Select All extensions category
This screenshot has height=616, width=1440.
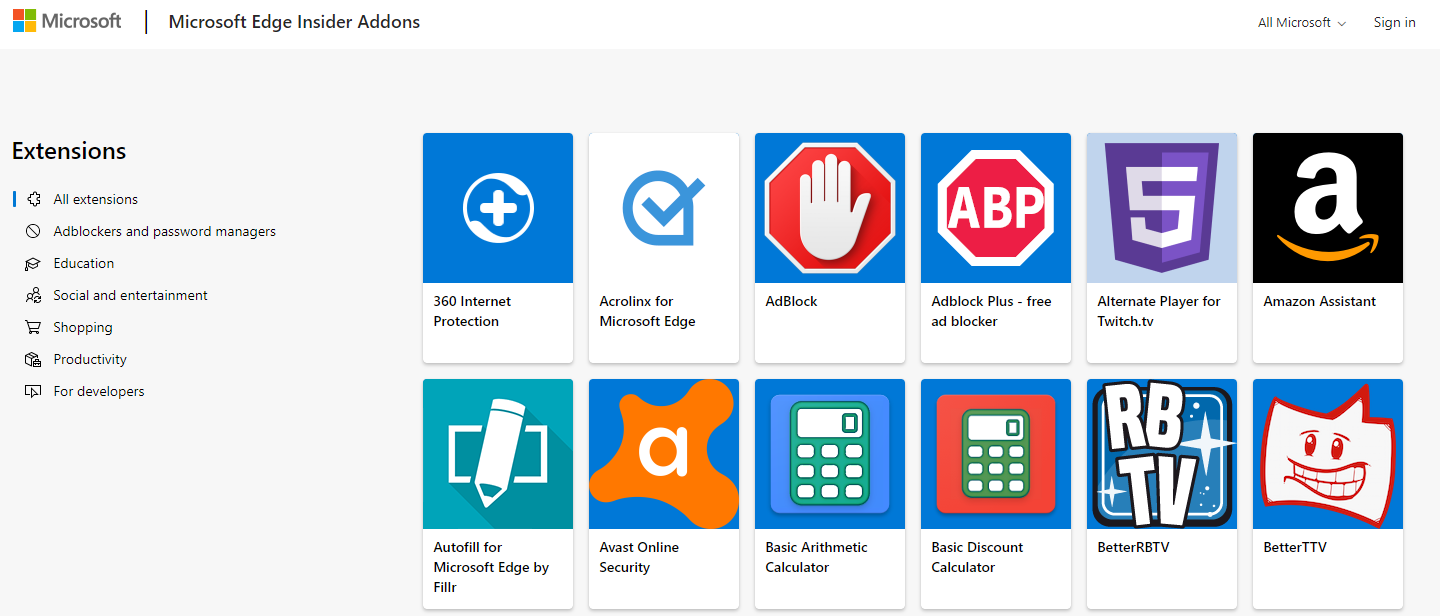pyautogui.click(x=96, y=199)
